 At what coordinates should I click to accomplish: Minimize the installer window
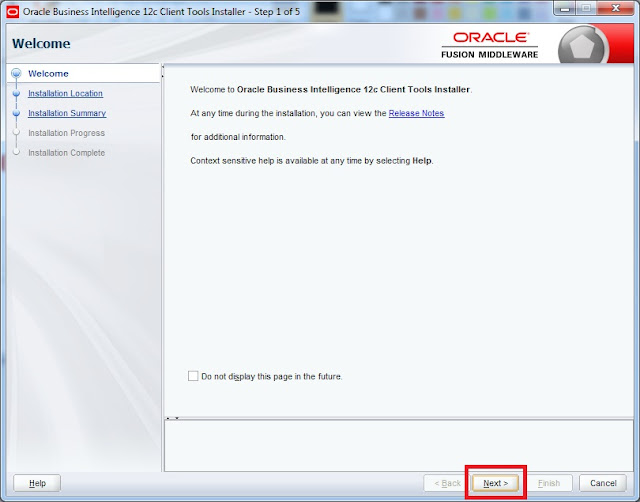(x=564, y=9)
